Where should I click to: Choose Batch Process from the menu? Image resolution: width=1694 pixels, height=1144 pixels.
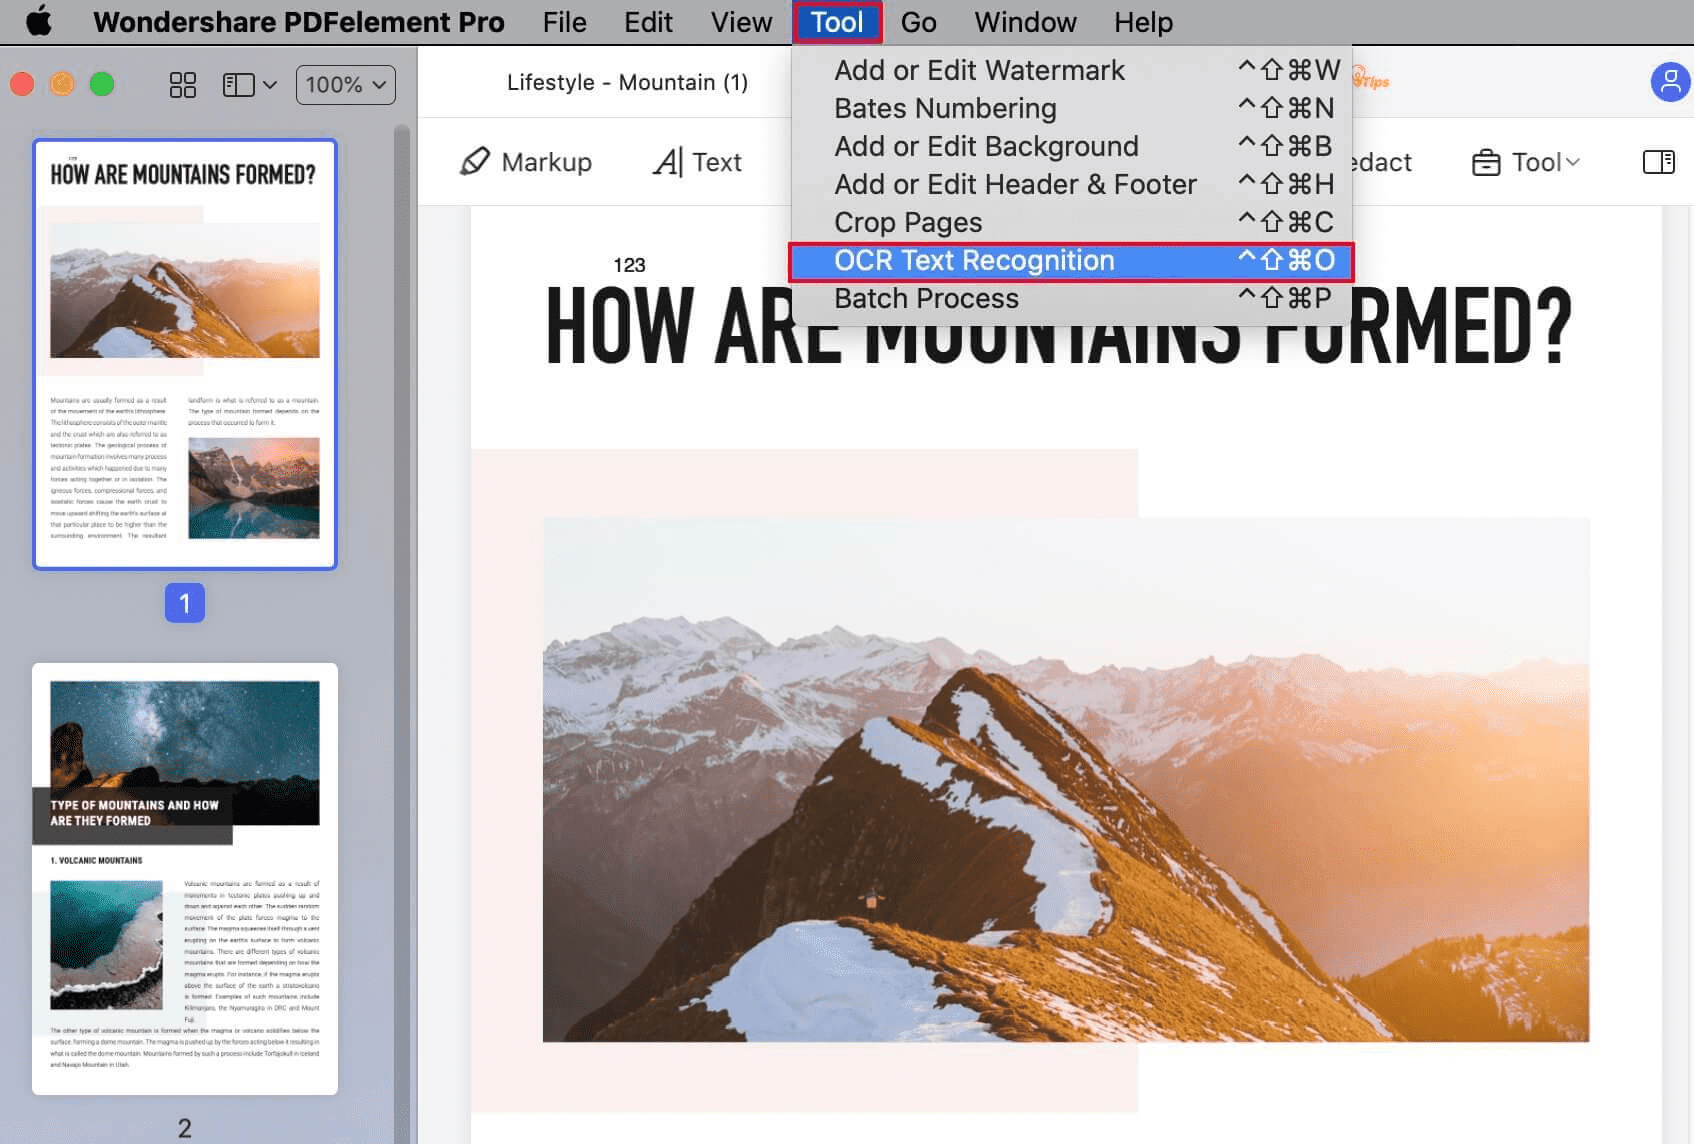926,298
